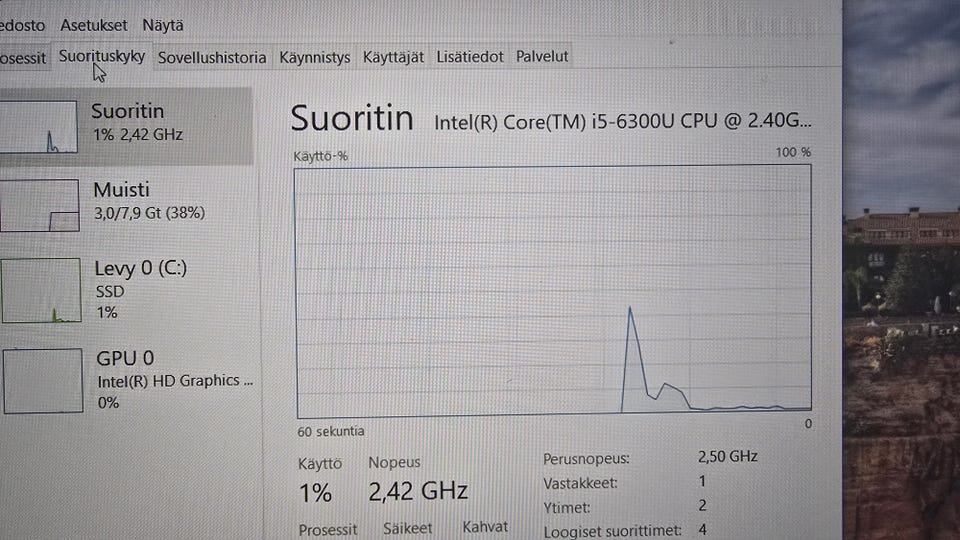Click the Vastakkeet label

click(580, 483)
